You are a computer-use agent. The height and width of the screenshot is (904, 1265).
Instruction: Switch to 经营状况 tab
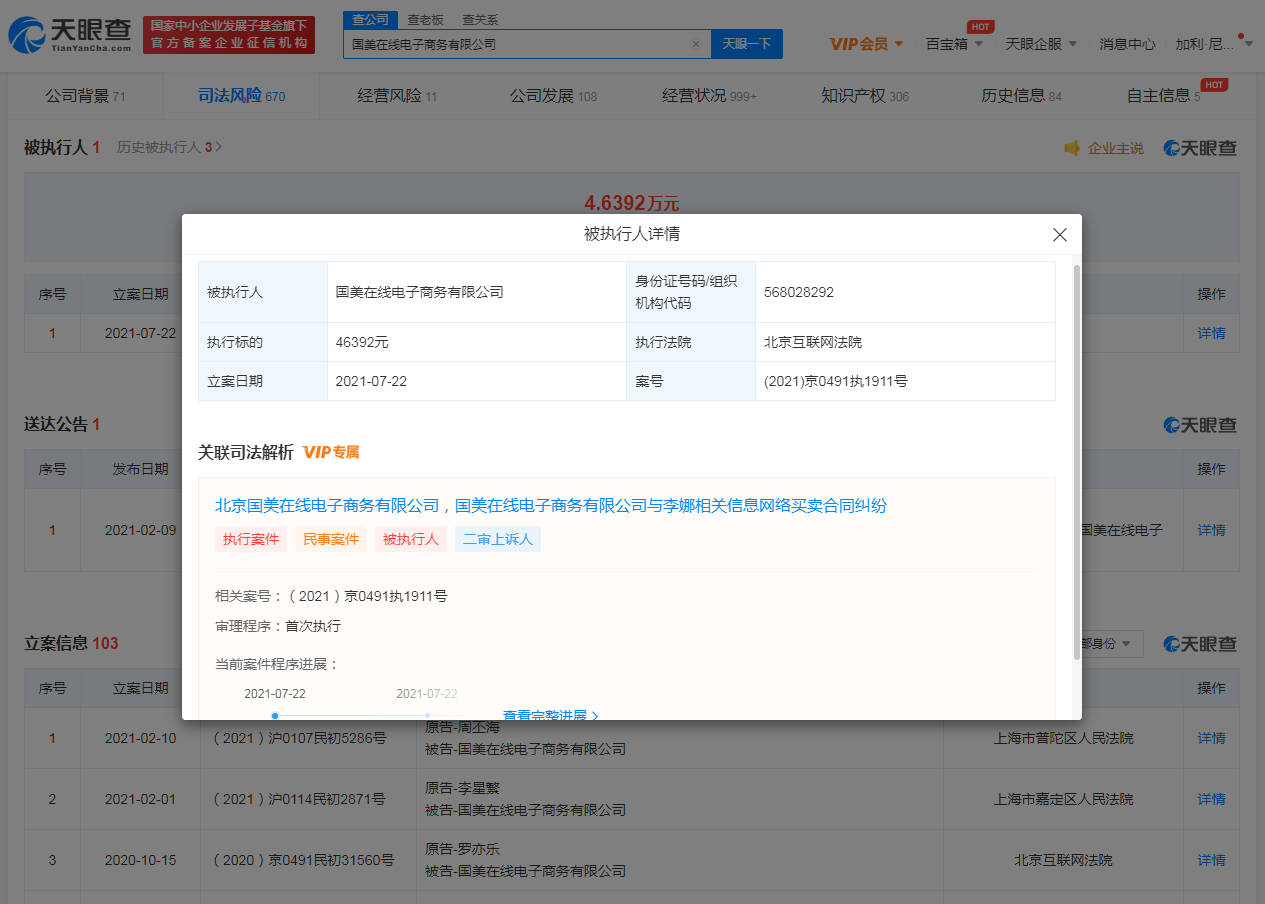pyautogui.click(x=709, y=96)
